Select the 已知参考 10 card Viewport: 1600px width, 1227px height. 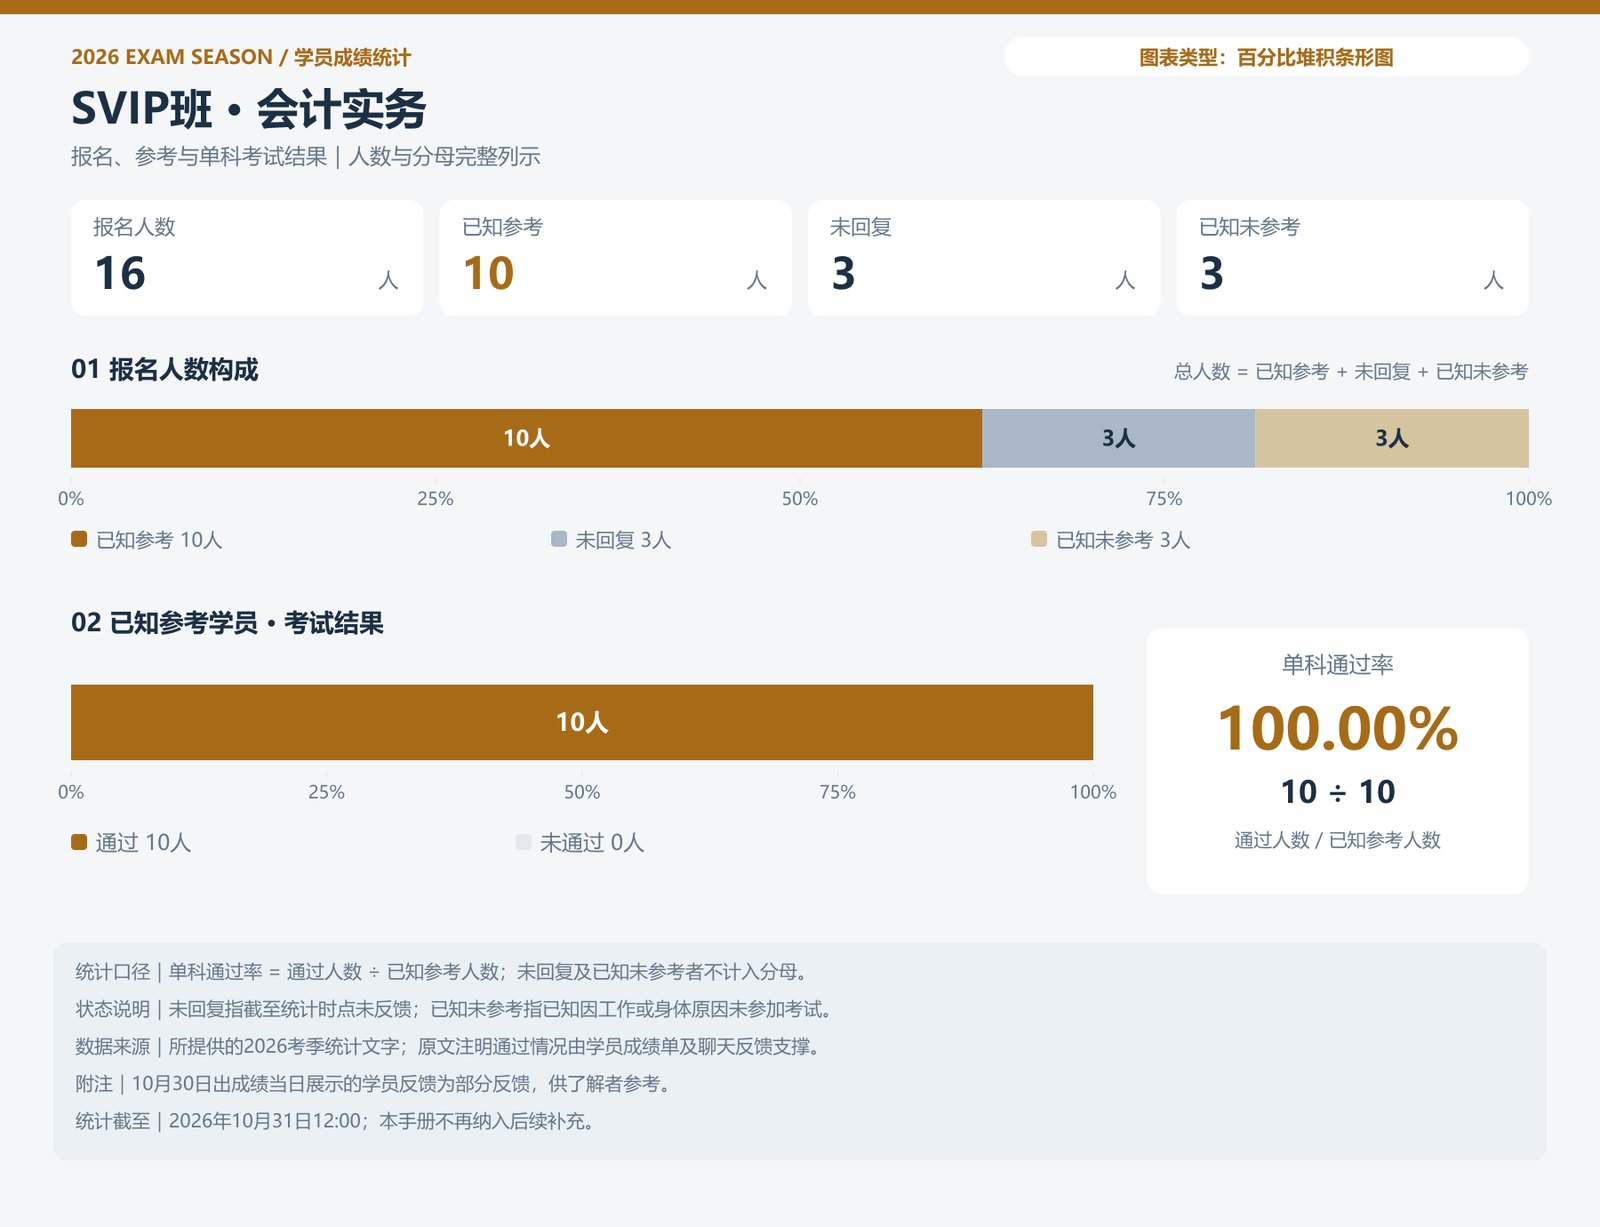tap(615, 258)
